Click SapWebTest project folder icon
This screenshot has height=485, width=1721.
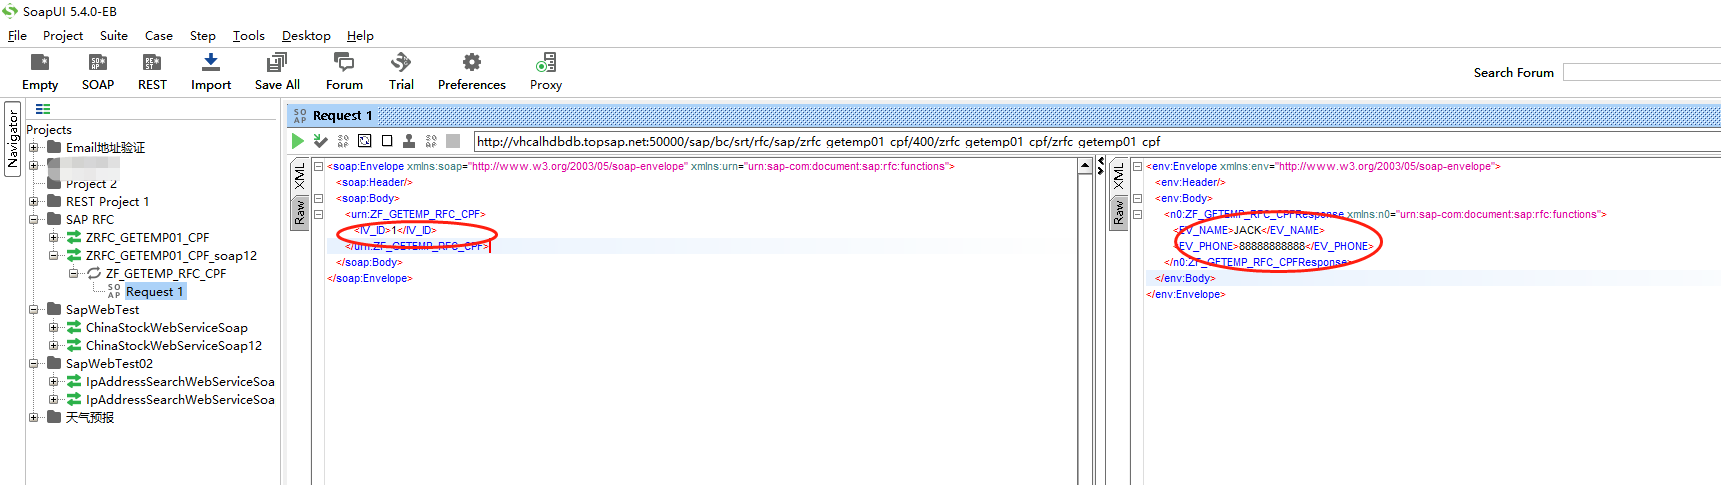(x=54, y=309)
